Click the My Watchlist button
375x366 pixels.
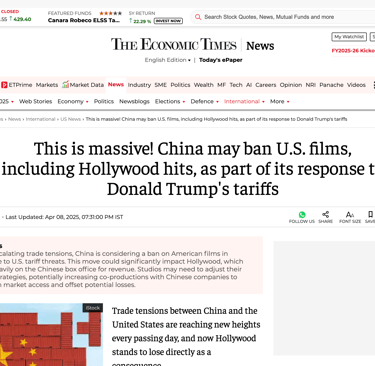pyautogui.click(x=349, y=37)
